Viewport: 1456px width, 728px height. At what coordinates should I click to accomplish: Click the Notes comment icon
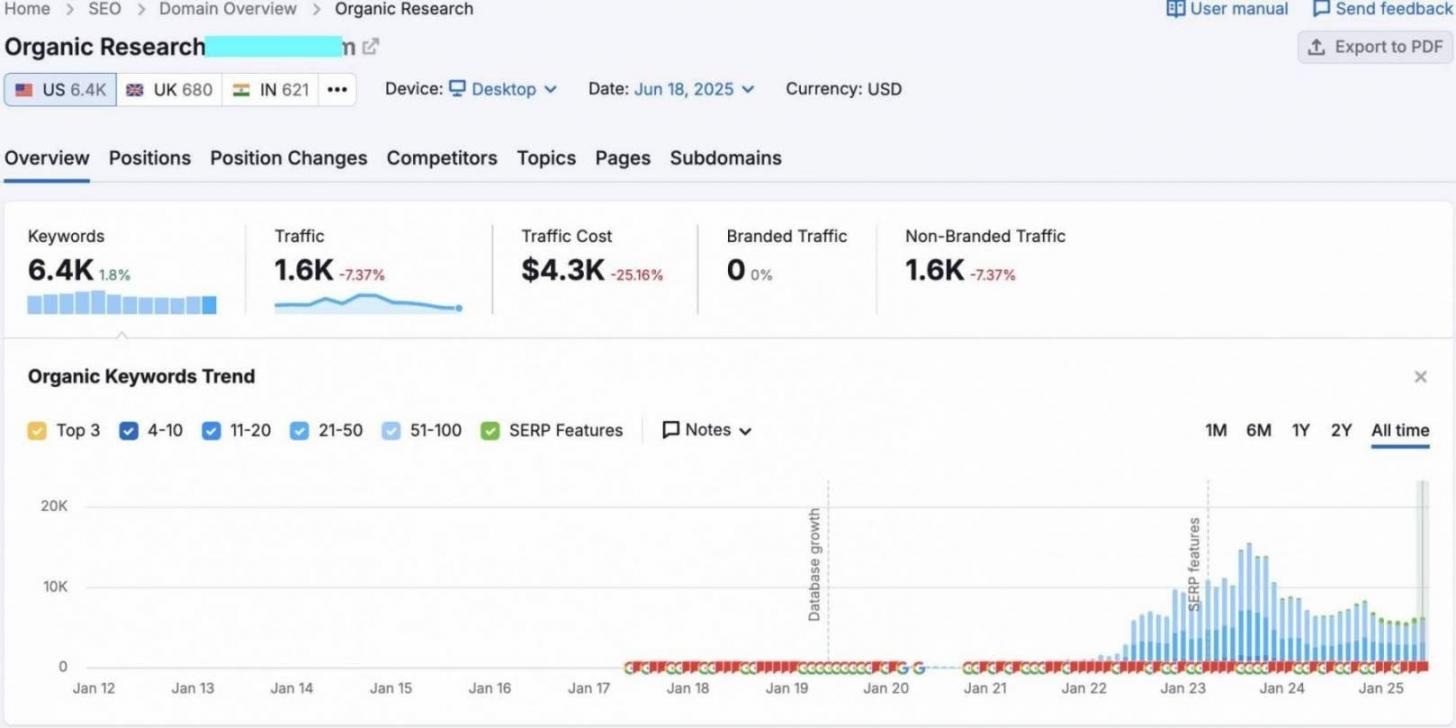click(x=671, y=430)
